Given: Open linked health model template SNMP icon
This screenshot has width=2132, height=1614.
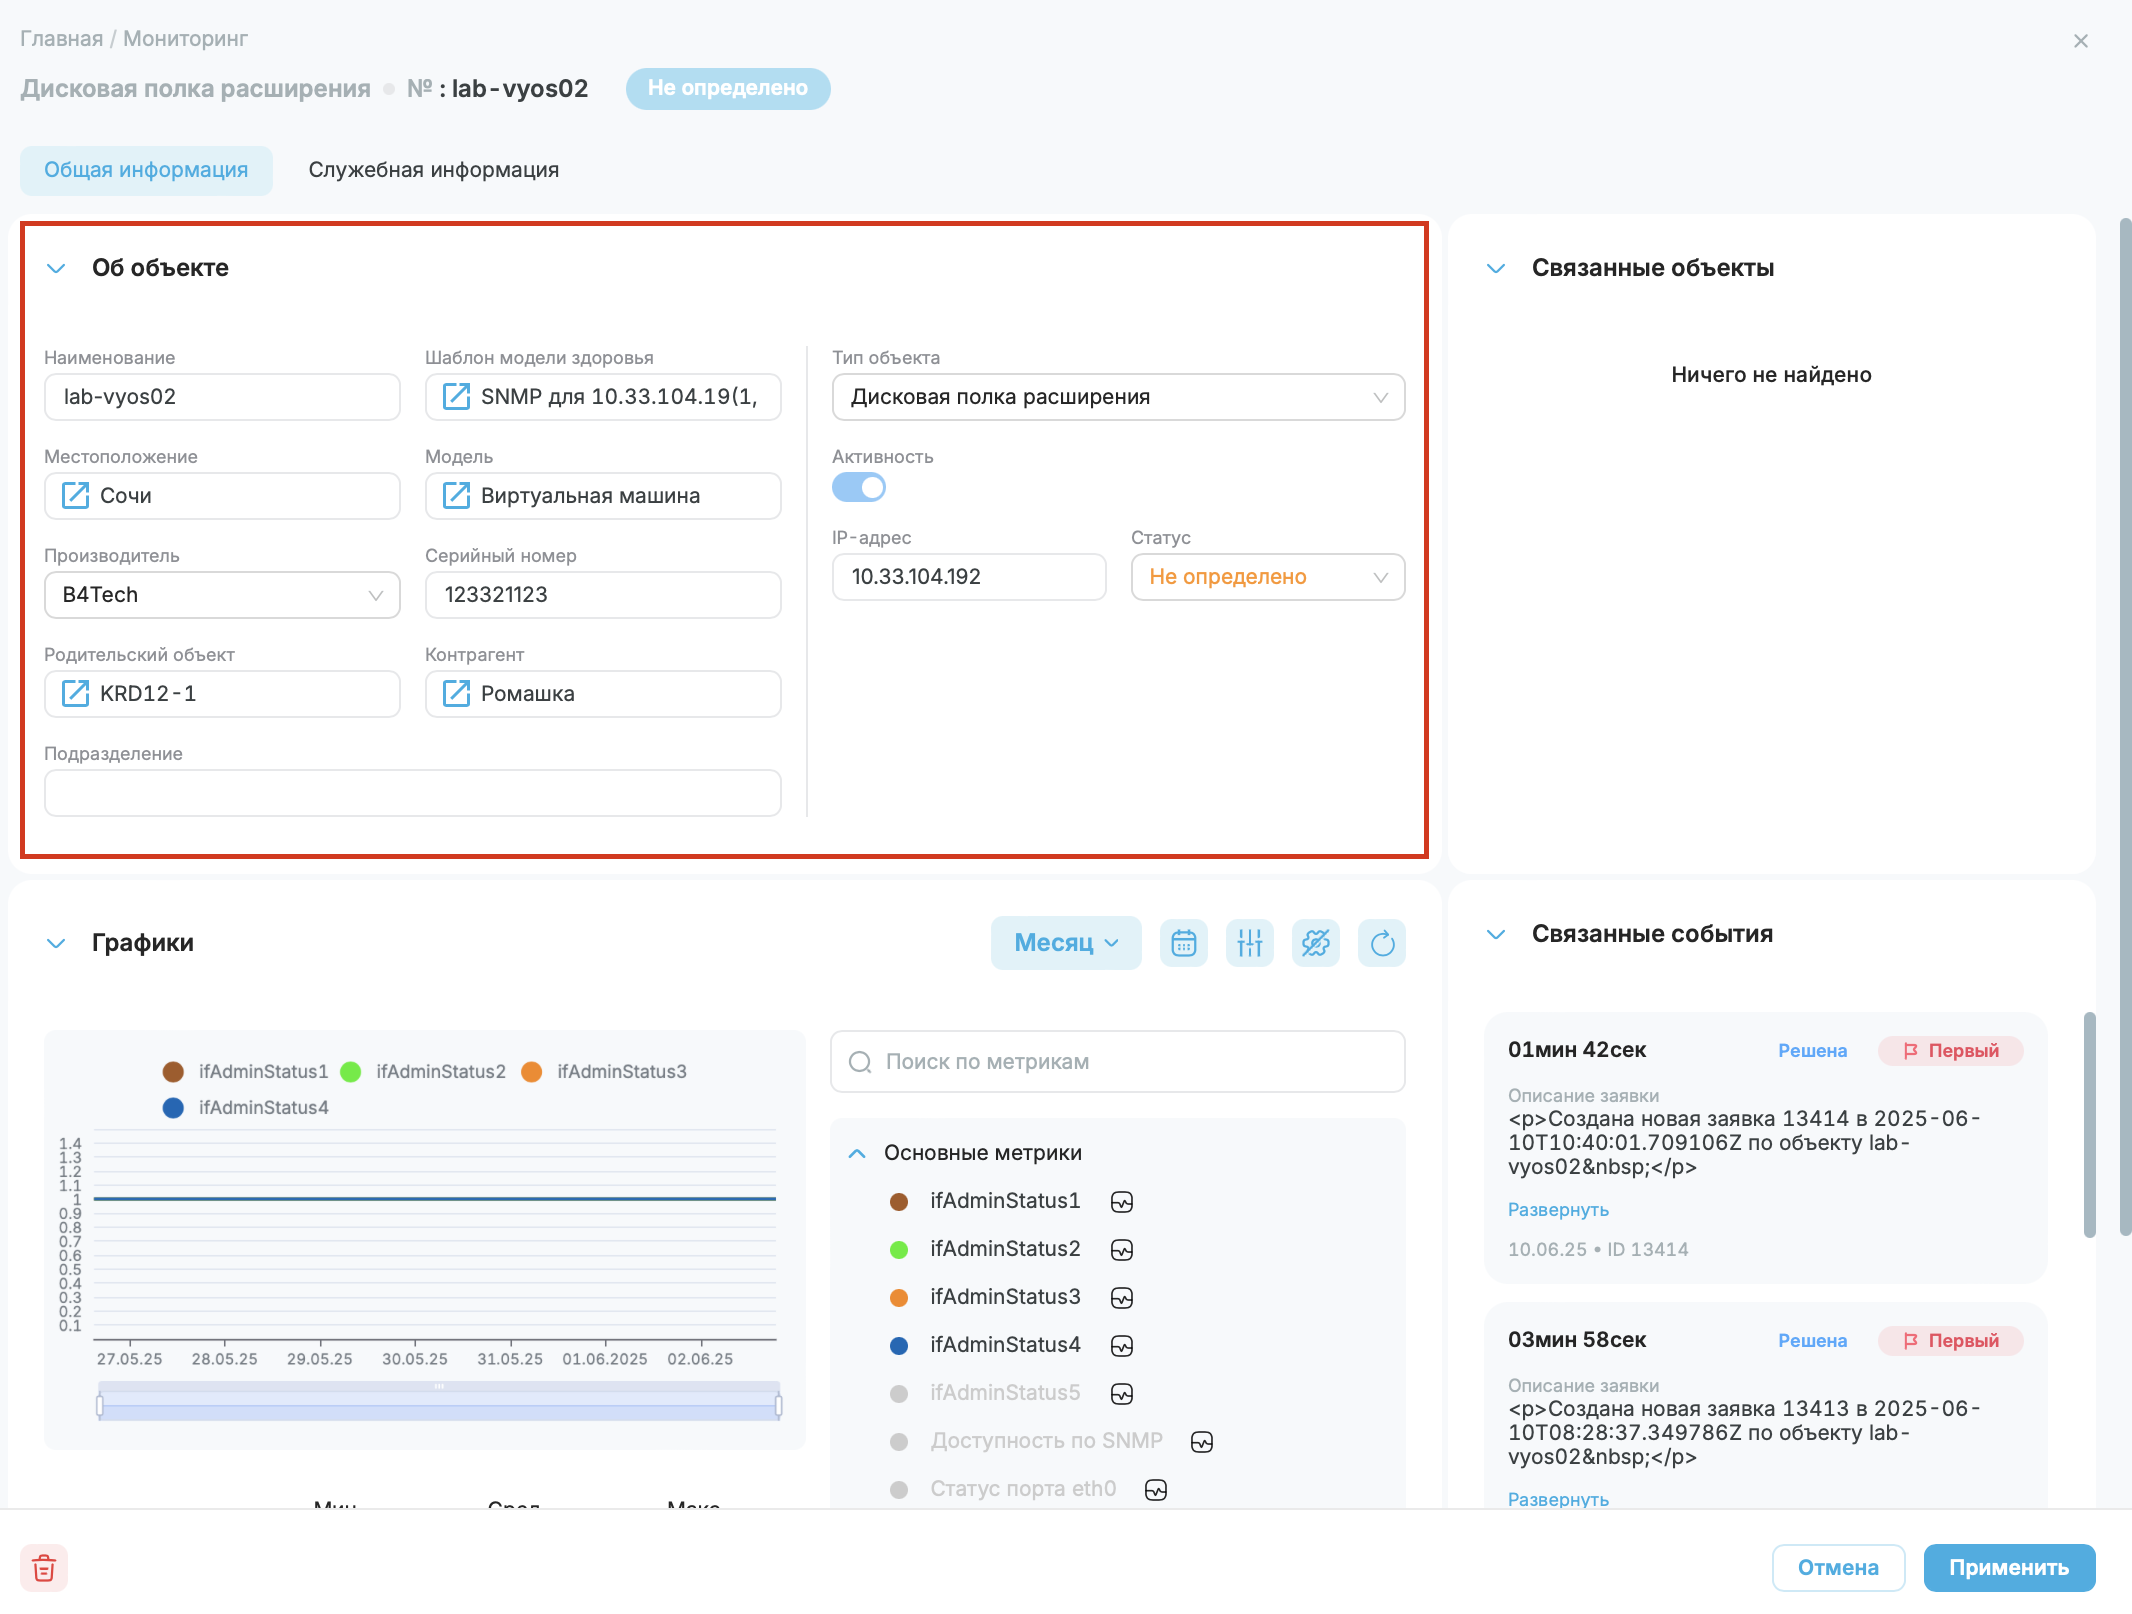Looking at the screenshot, I should (x=456, y=397).
